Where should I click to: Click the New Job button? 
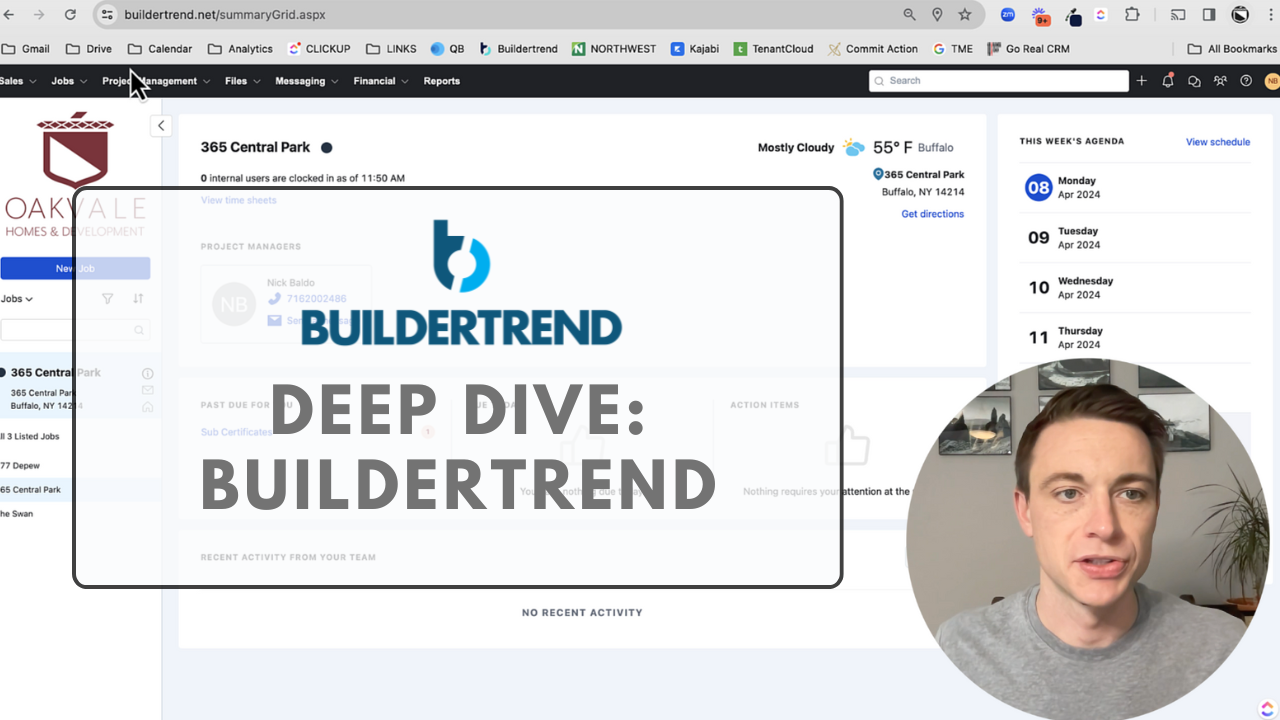pyautogui.click(x=75, y=268)
